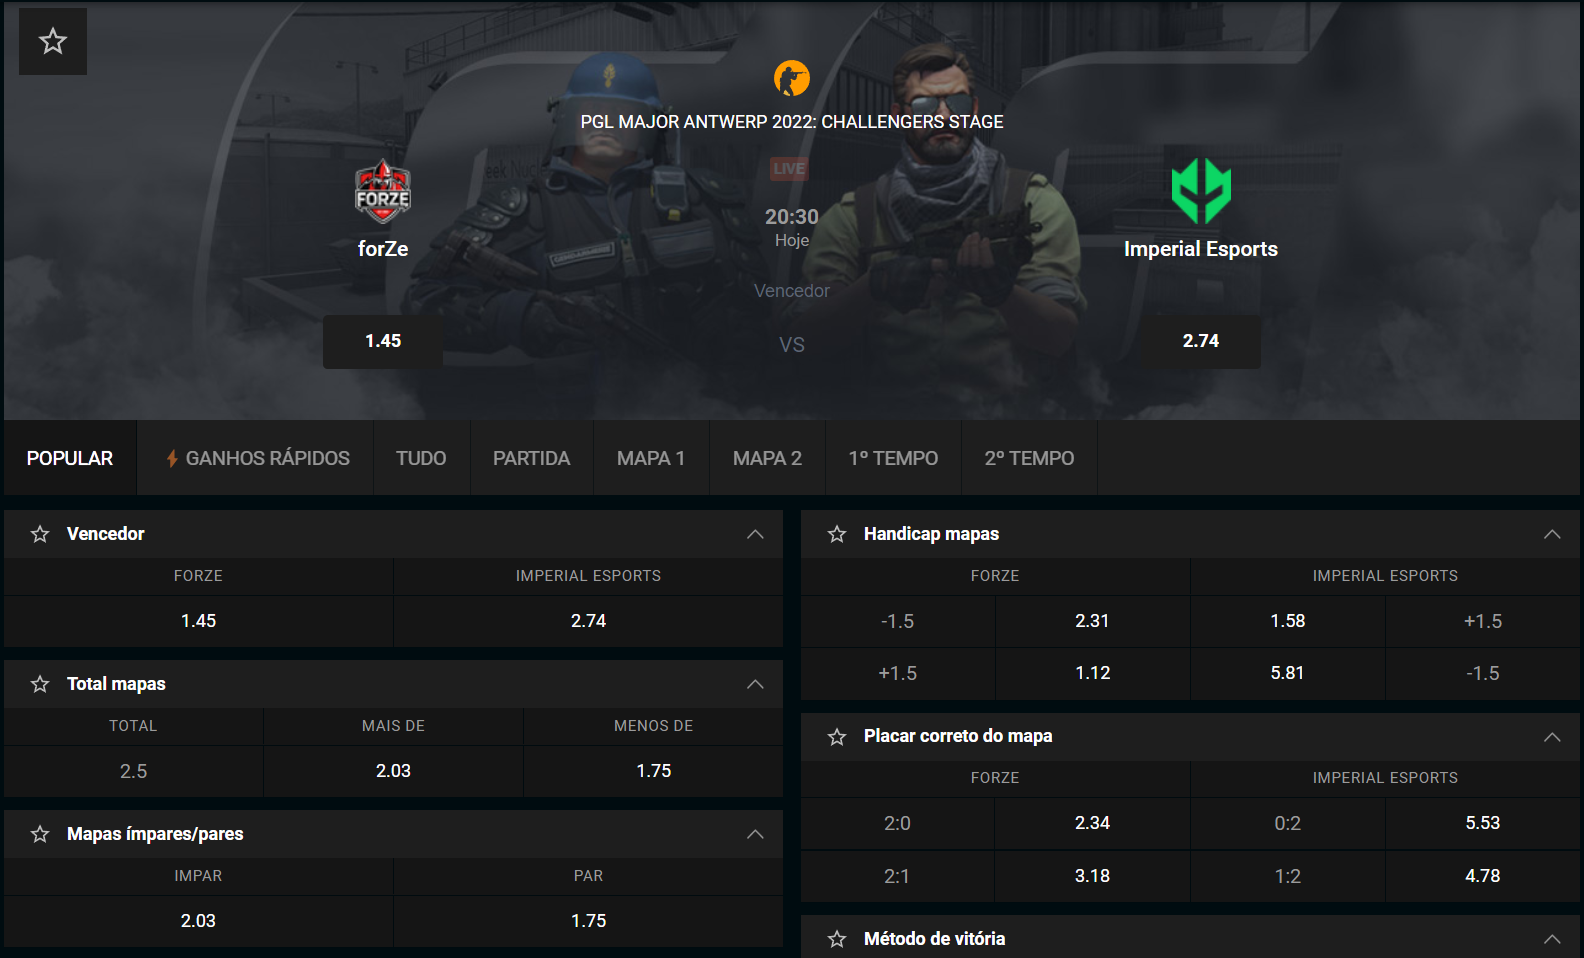Open the TUDO tab
The width and height of the screenshot is (1584, 958).
tap(421, 458)
